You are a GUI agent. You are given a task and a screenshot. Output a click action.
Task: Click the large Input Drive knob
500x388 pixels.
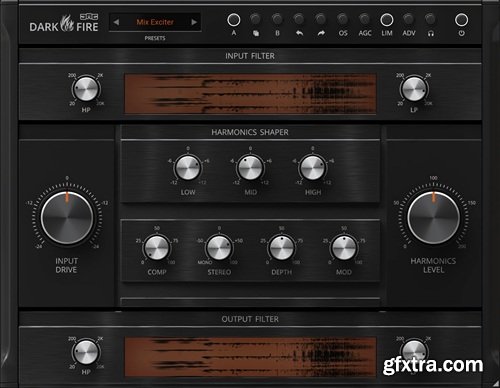[x=67, y=218]
